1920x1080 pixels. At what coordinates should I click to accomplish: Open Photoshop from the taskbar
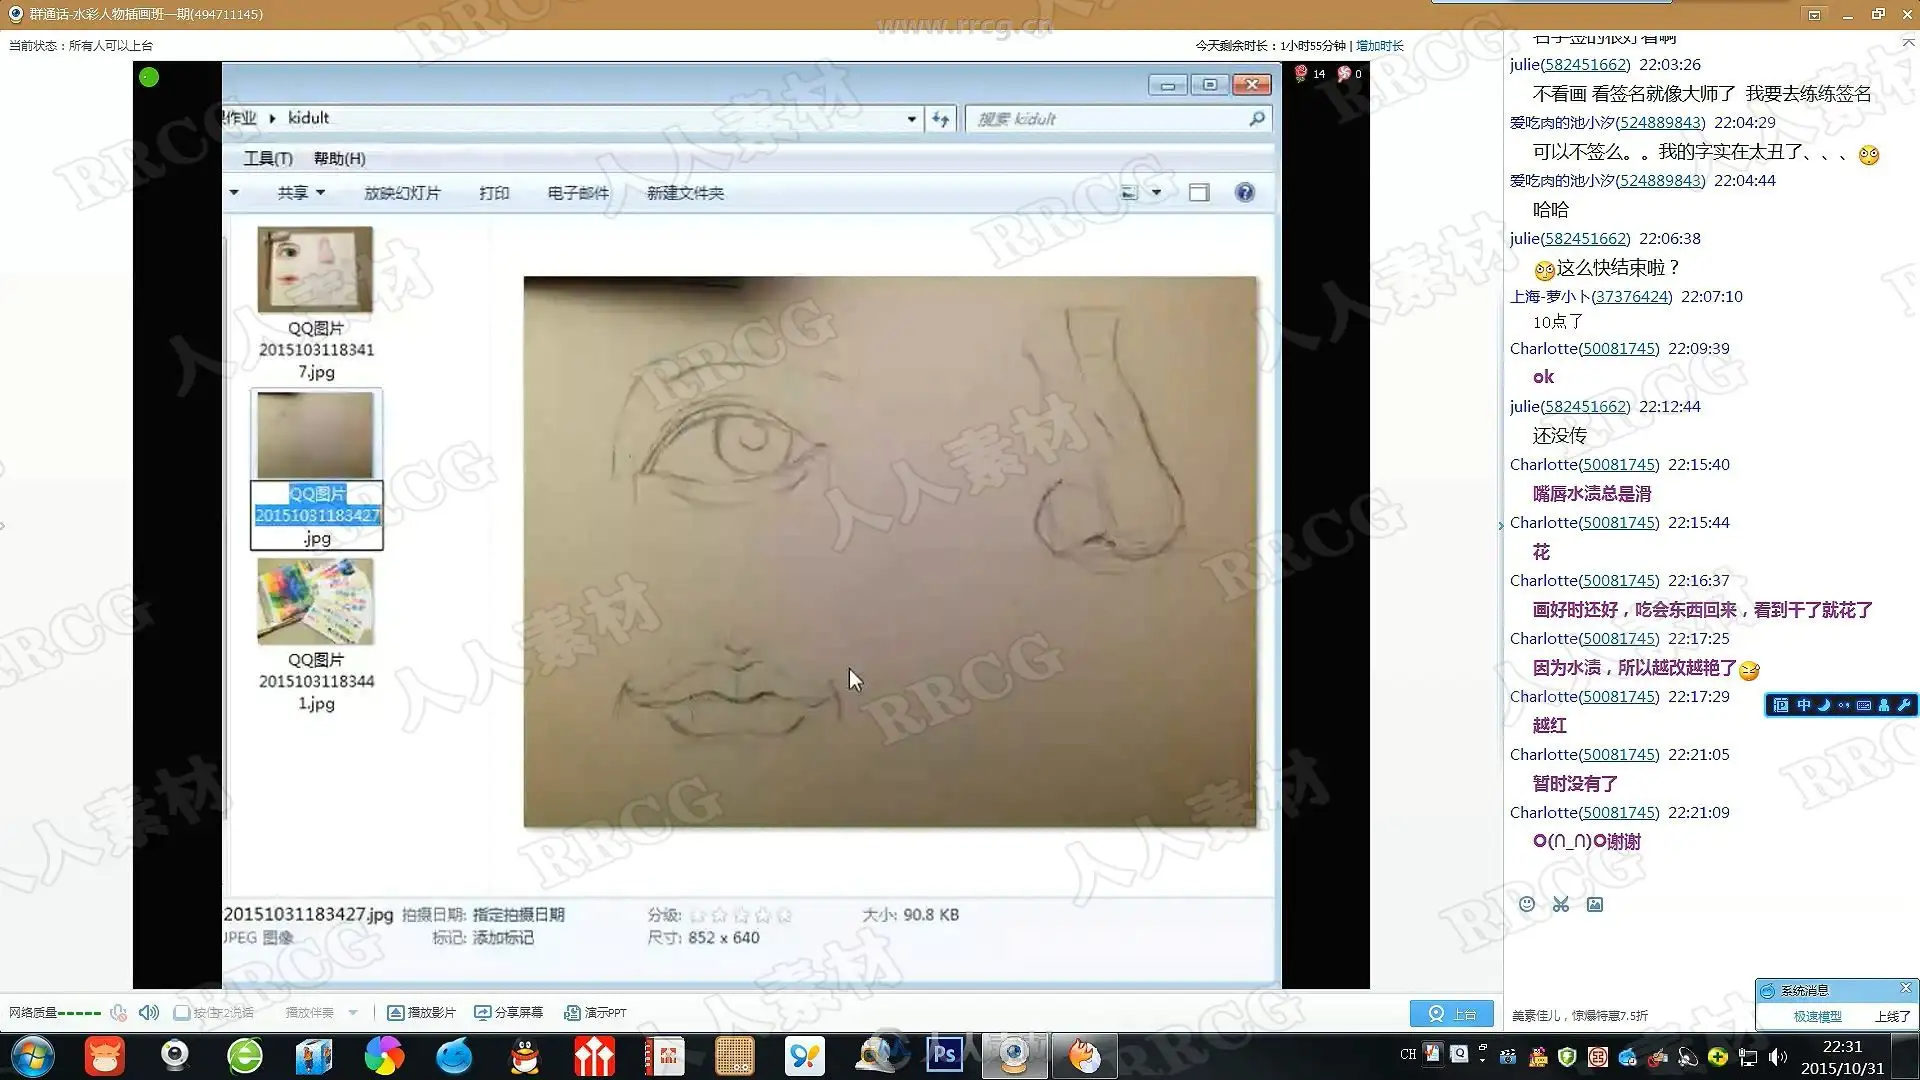point(944,1055)
